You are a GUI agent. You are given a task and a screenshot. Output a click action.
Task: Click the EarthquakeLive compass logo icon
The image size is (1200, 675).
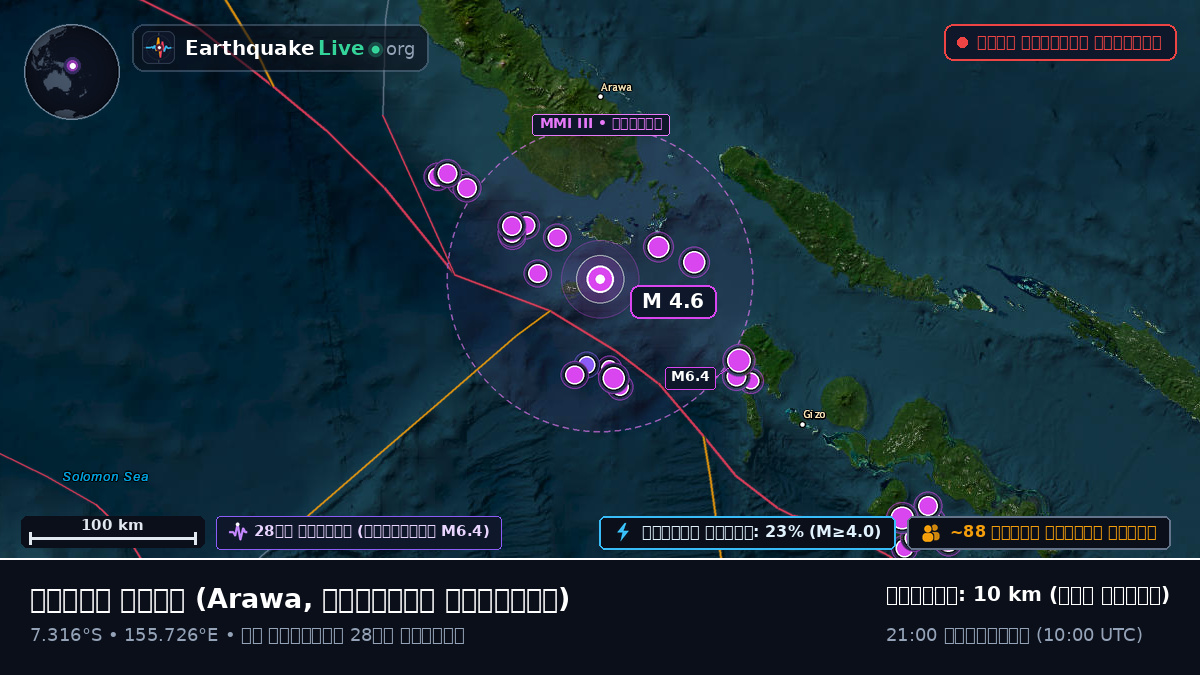point(158,48)
